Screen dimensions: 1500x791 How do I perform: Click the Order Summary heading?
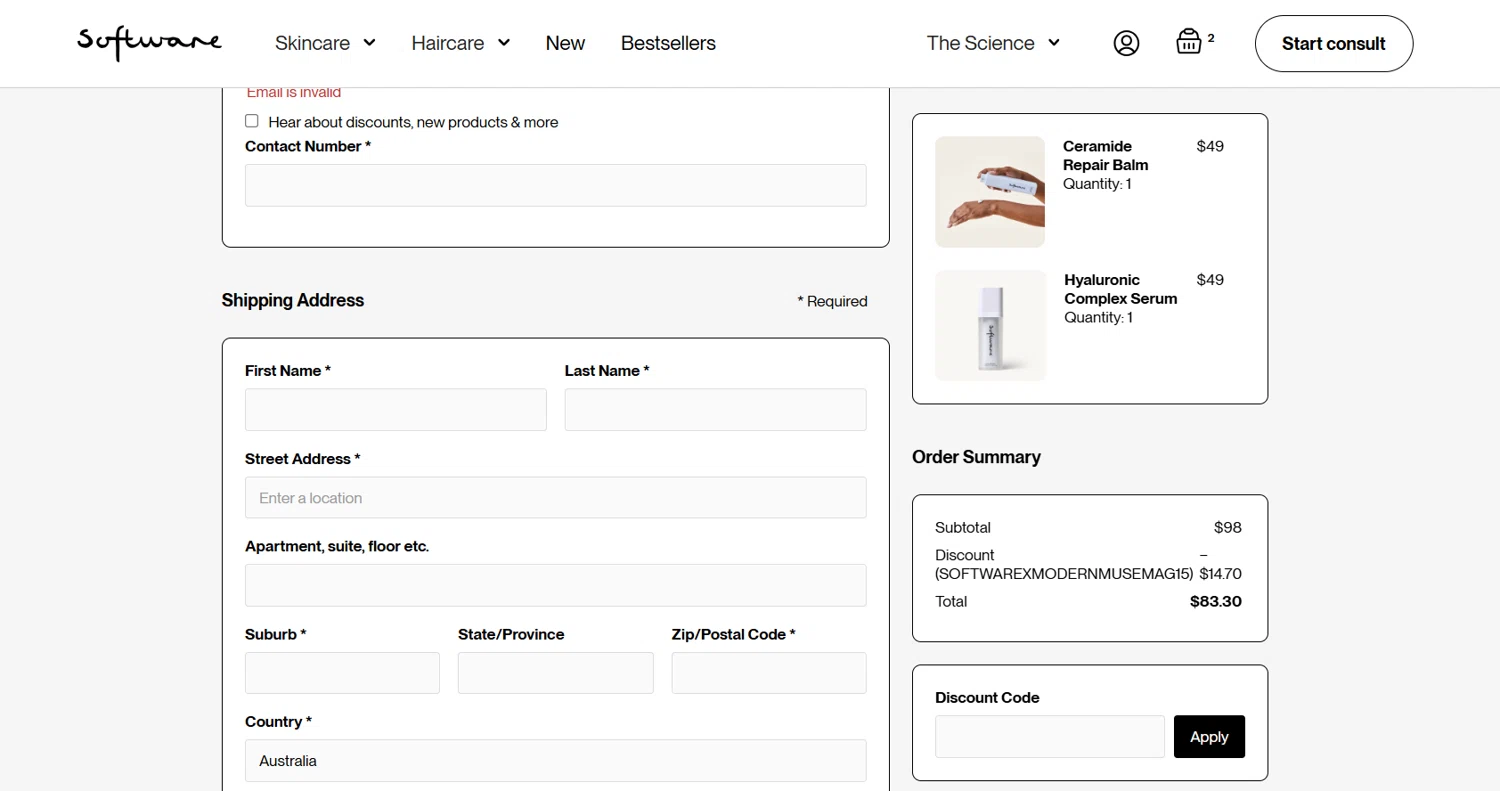pos(976,457)
